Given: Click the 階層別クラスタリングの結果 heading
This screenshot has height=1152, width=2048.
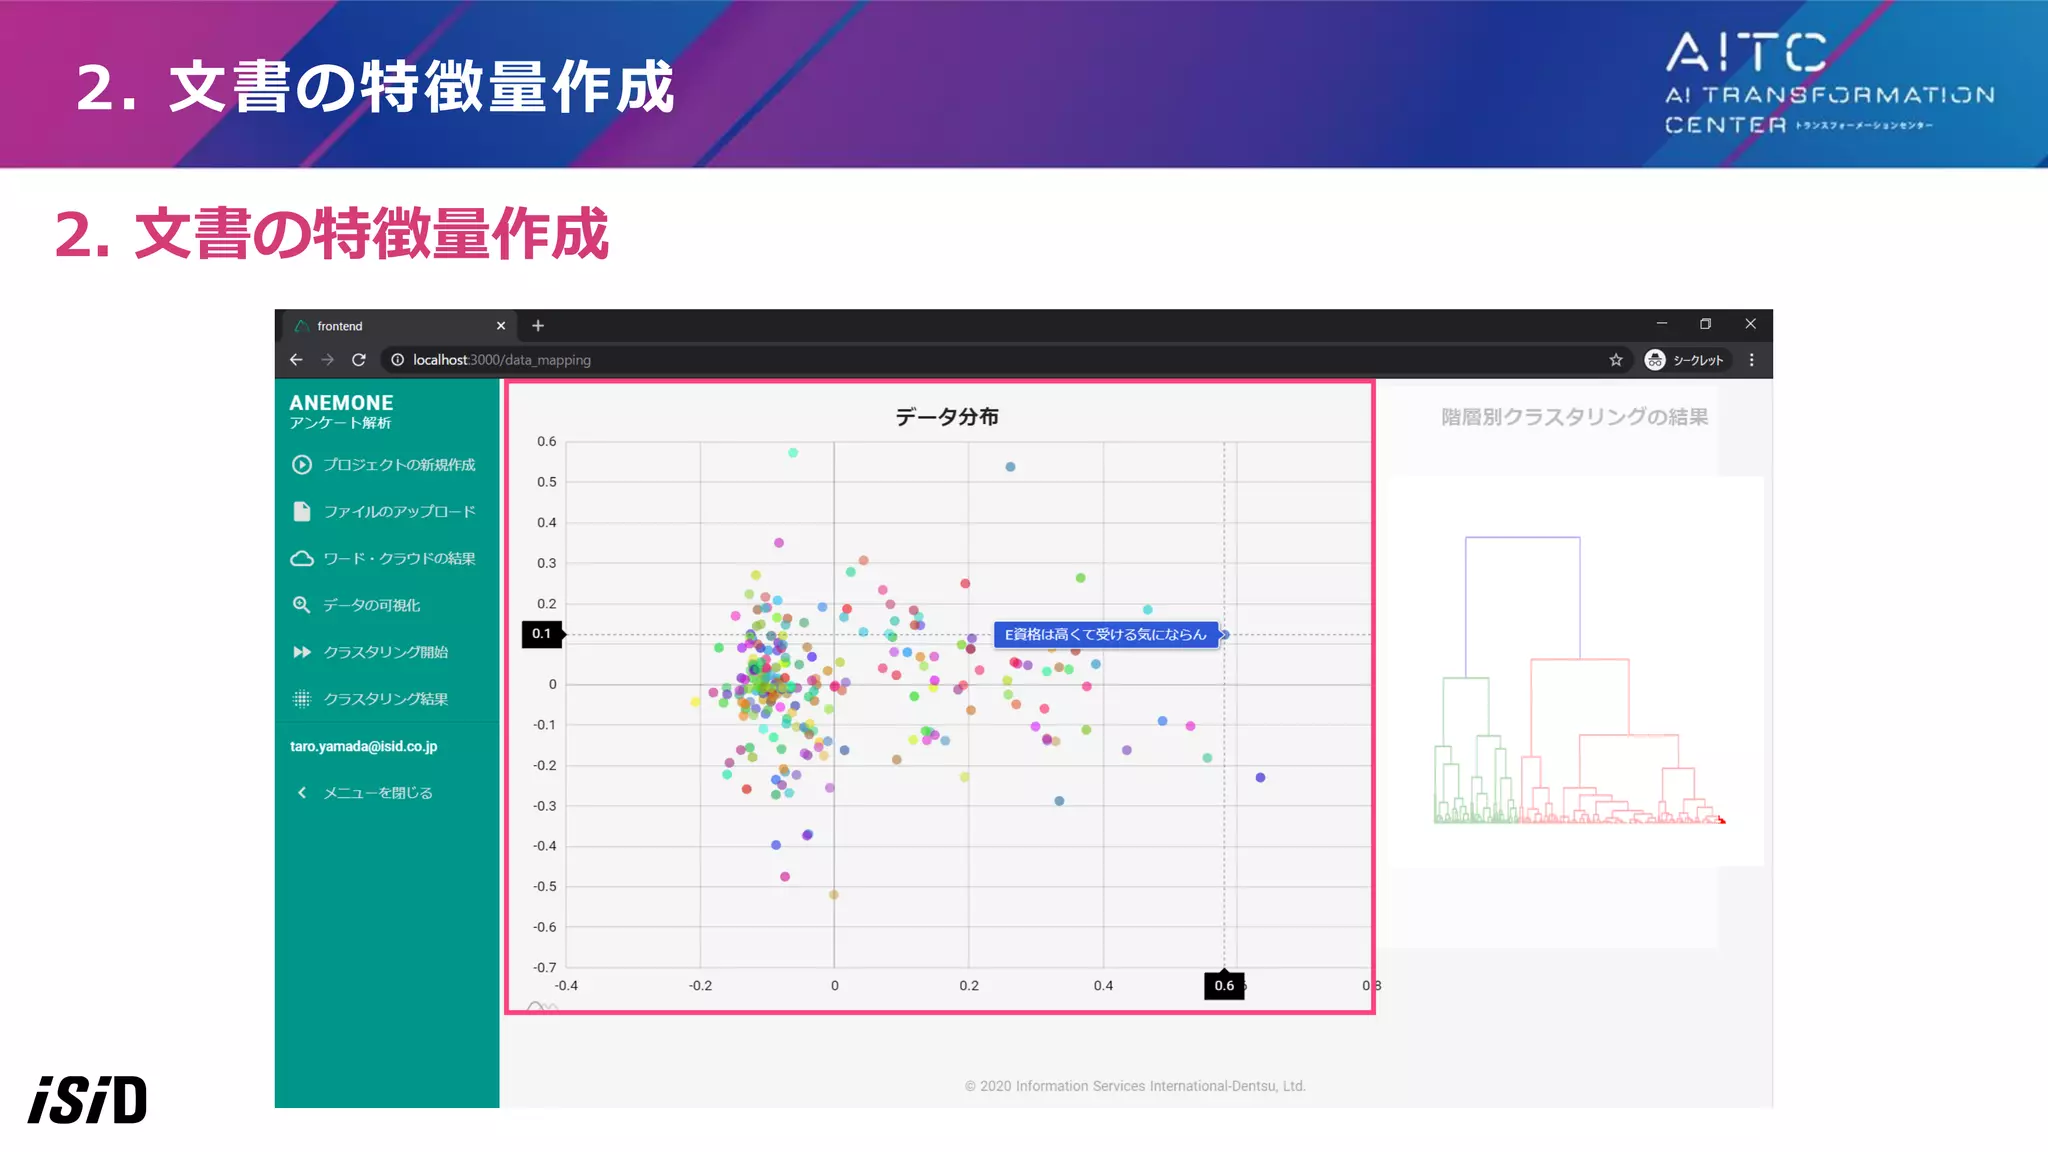Looking at the screenshot, I should [x=1574, y=417].
